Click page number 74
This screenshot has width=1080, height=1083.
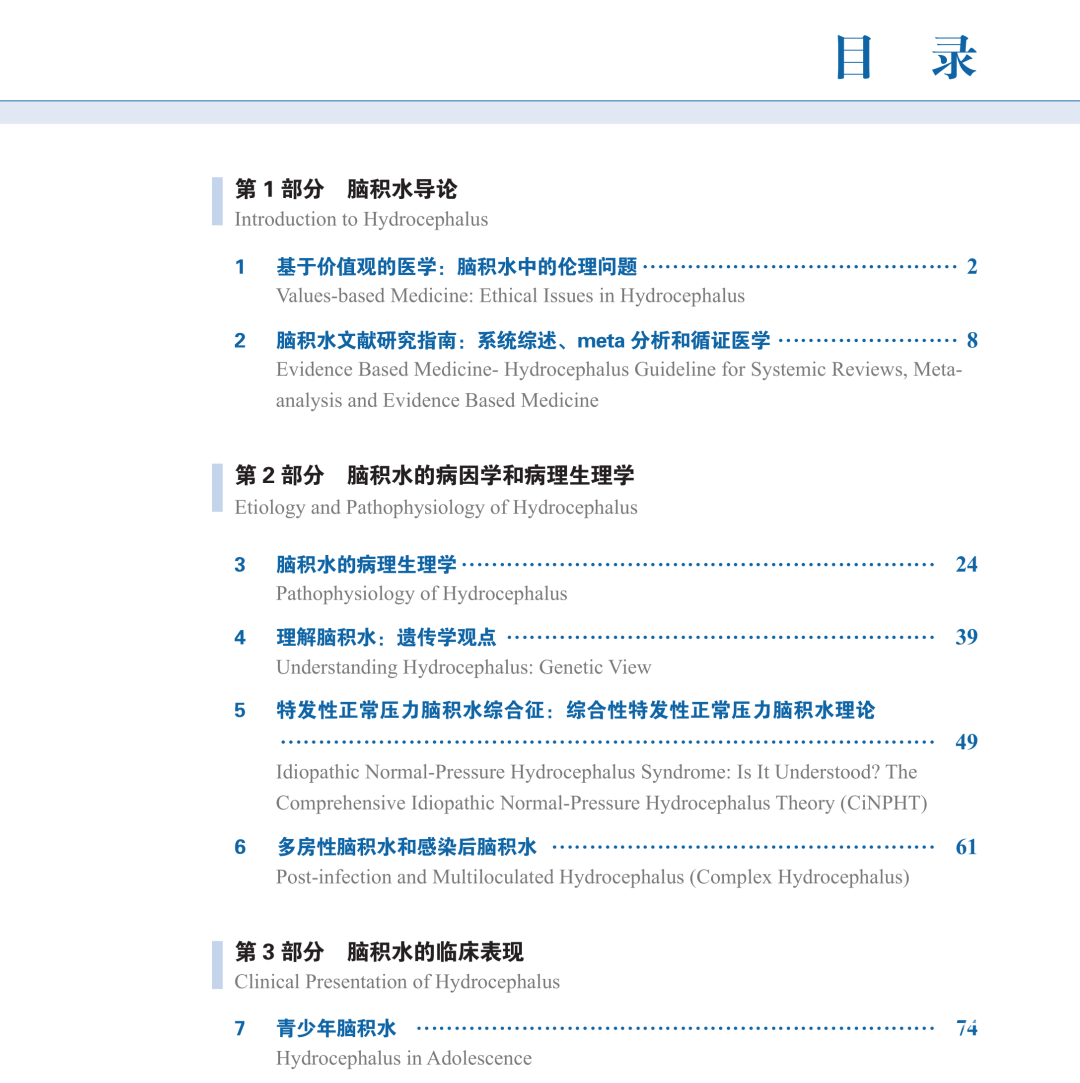pyautogui.click(x=967, y=1028)
